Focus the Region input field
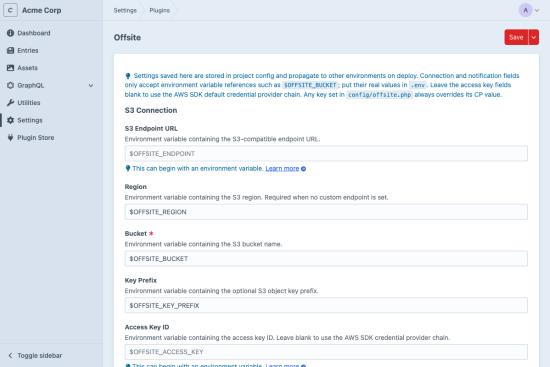The height and width of the screenshot is (367, 550). pos(326,212)
